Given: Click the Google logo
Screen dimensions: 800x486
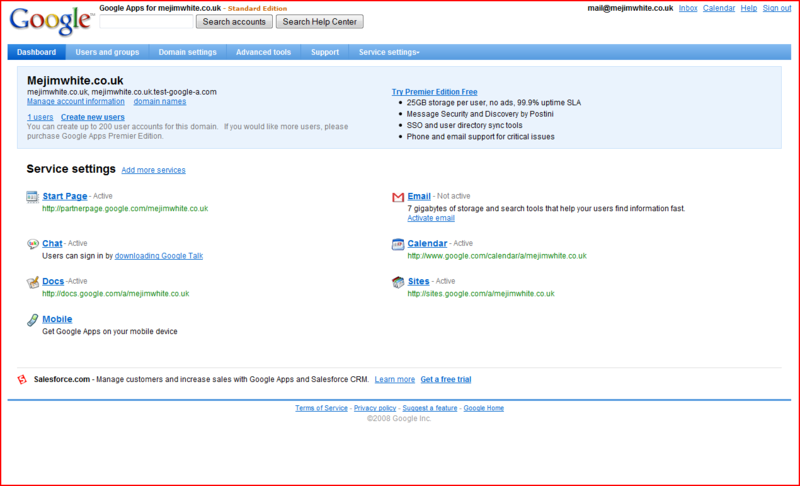Looking at the screenshot, I should pos(51,21).
